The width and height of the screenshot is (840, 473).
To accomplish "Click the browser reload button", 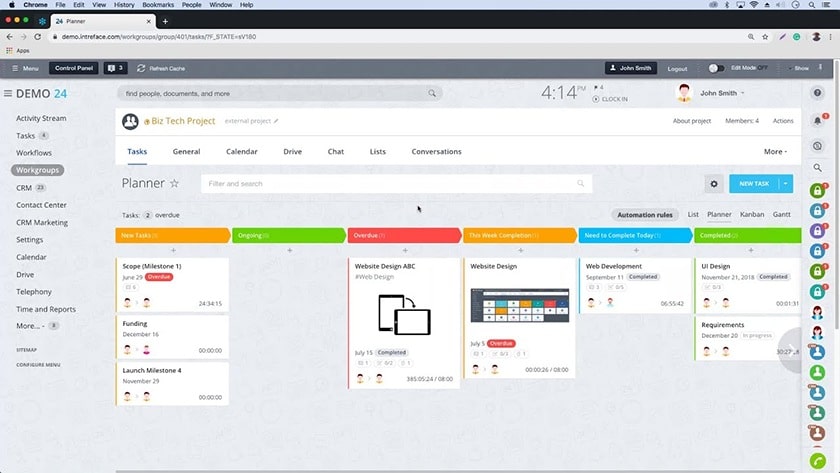I will pyautogui.click(x=38, y=36).
